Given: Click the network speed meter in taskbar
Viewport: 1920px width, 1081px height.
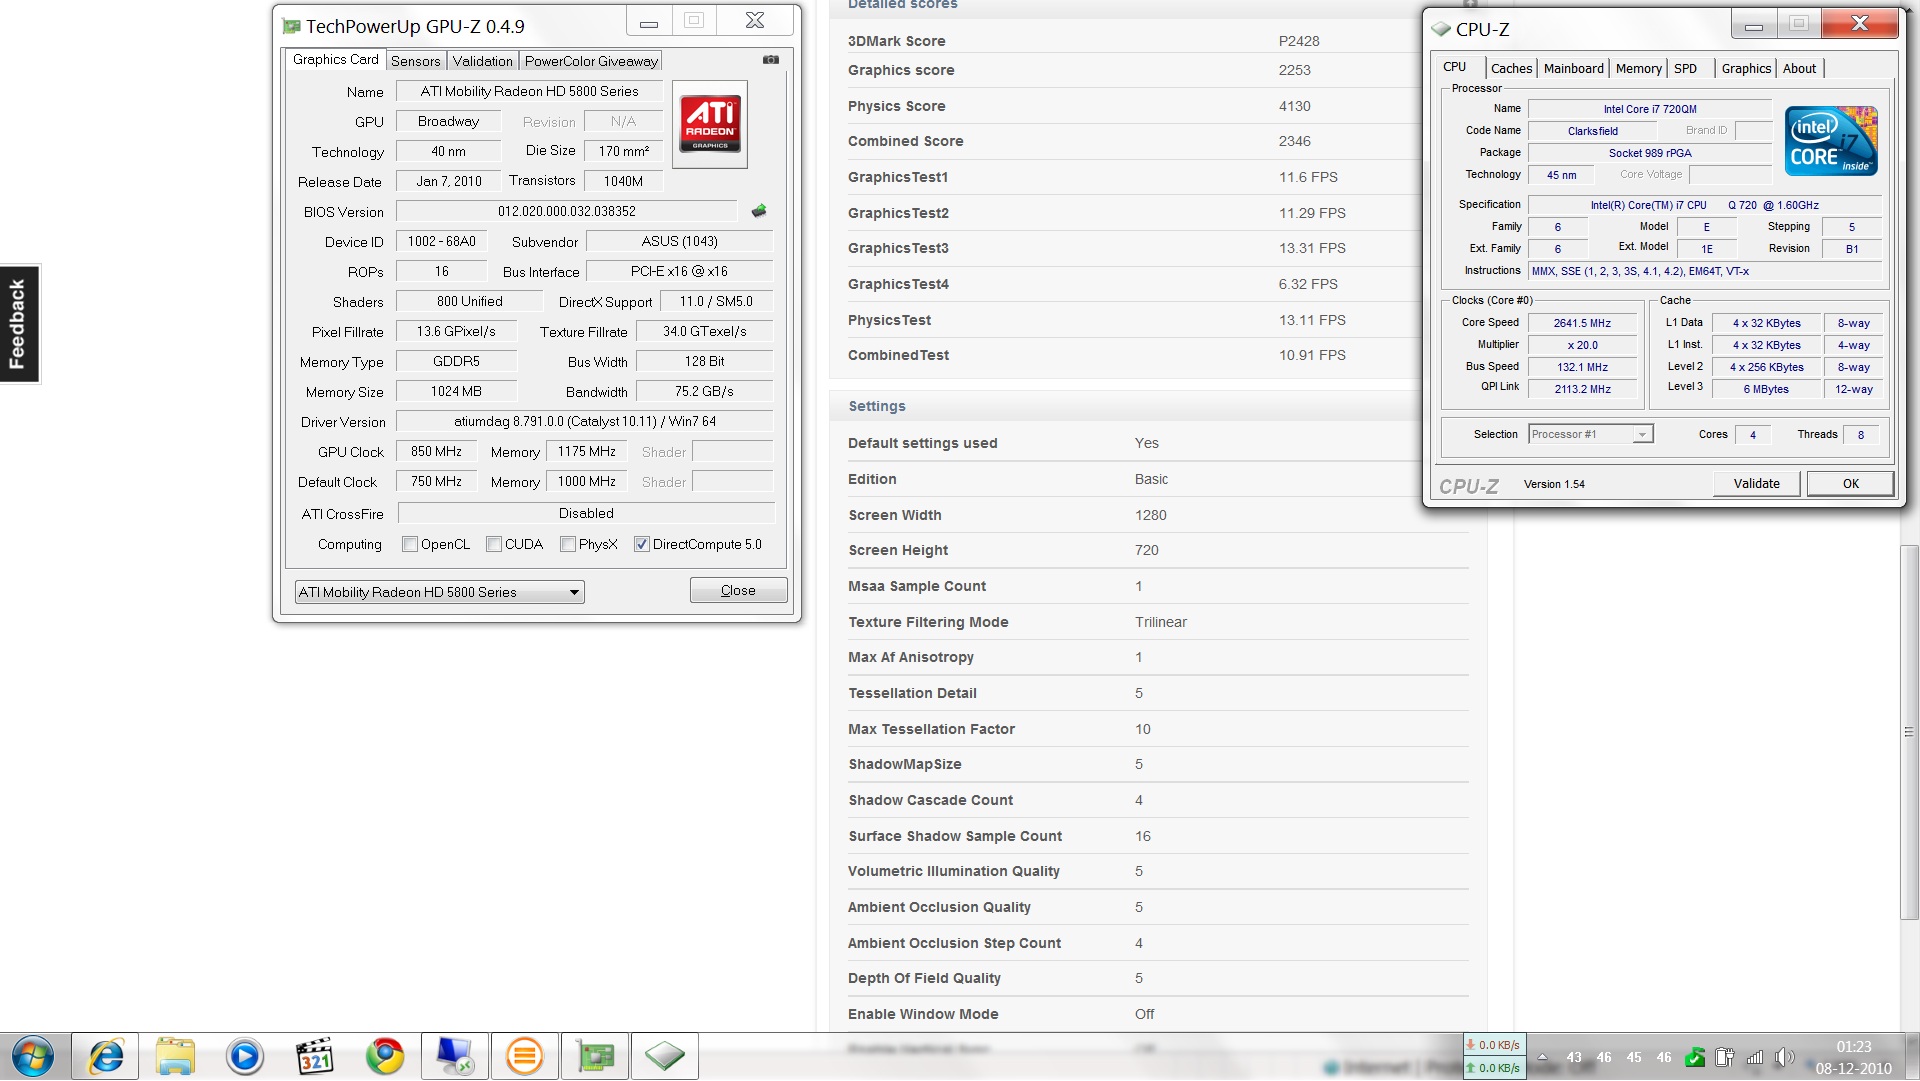Looking at the screenshot, I should [x=1493, y=1057].
